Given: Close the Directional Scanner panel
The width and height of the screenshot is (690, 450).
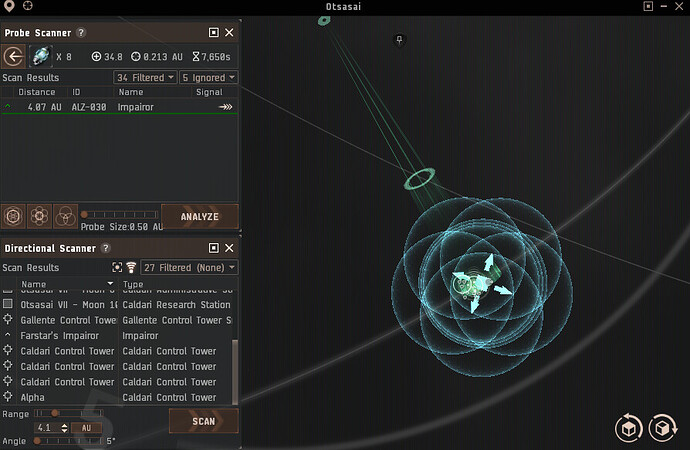Looking at the screenshot, I should coord(229,248).
